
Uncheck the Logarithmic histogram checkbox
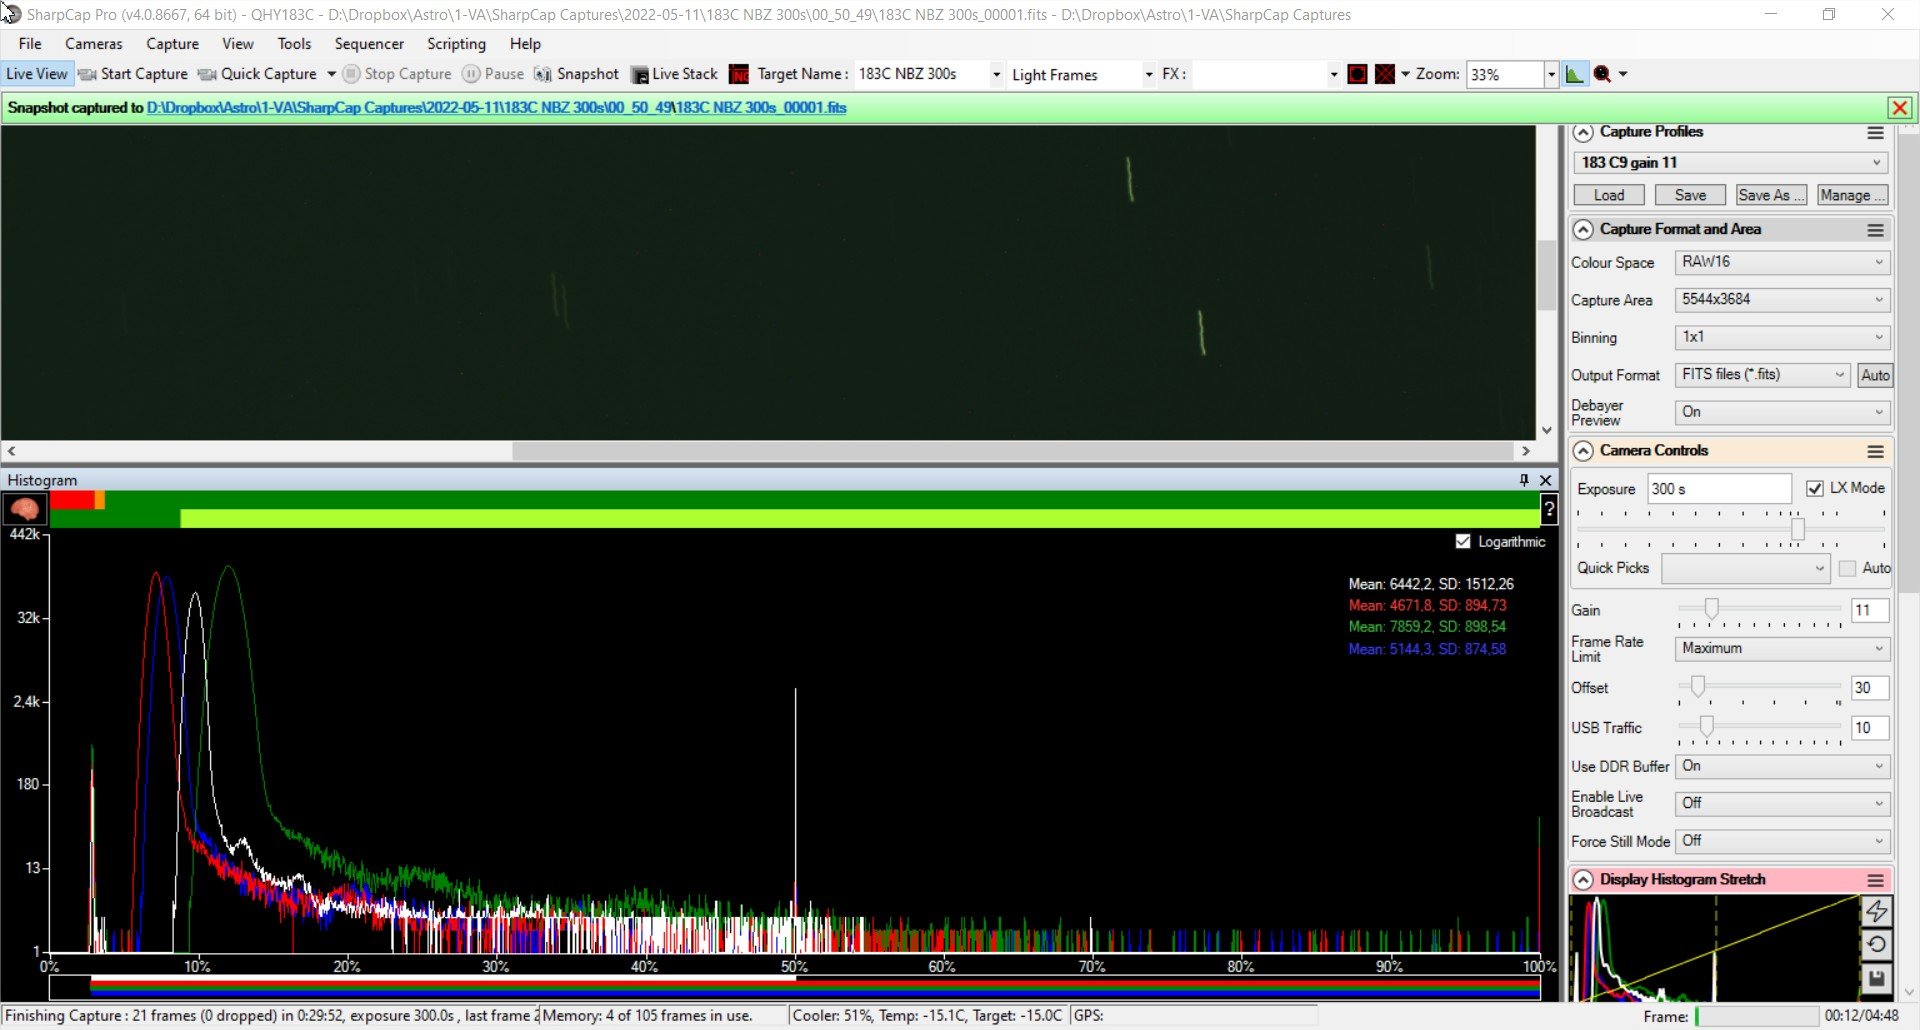click(1463, 541)
